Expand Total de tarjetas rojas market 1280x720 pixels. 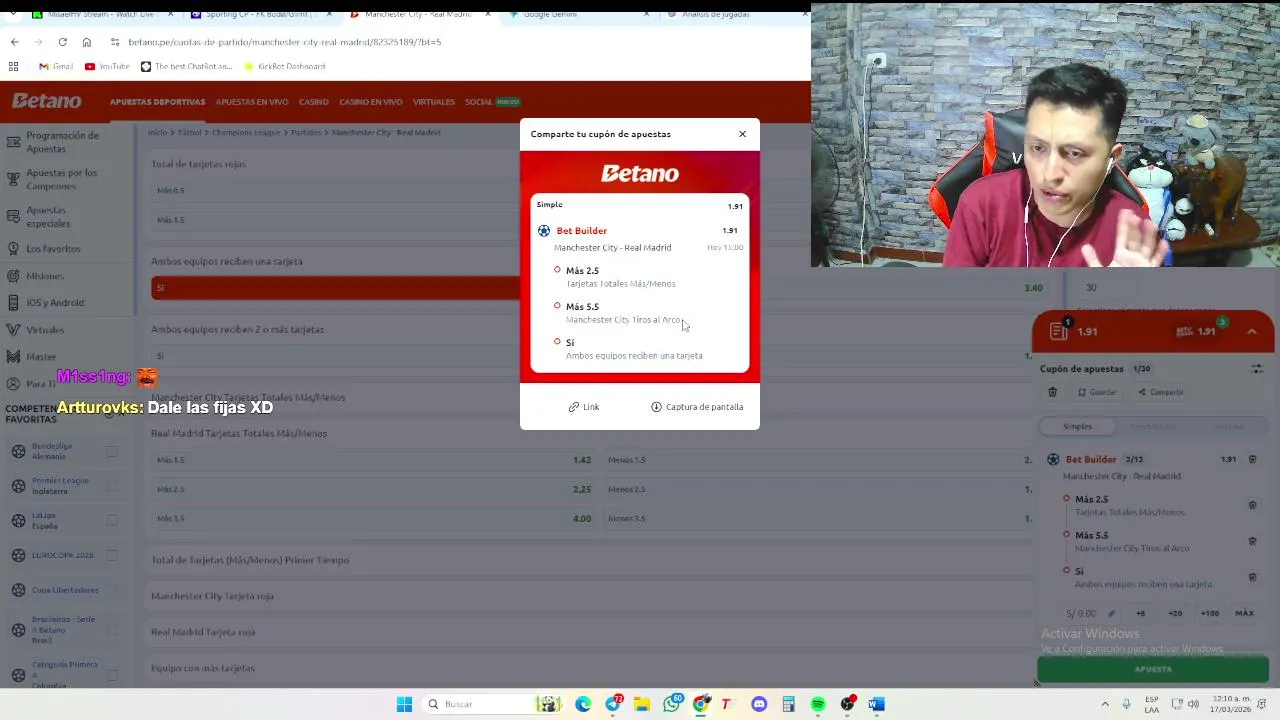198,164
